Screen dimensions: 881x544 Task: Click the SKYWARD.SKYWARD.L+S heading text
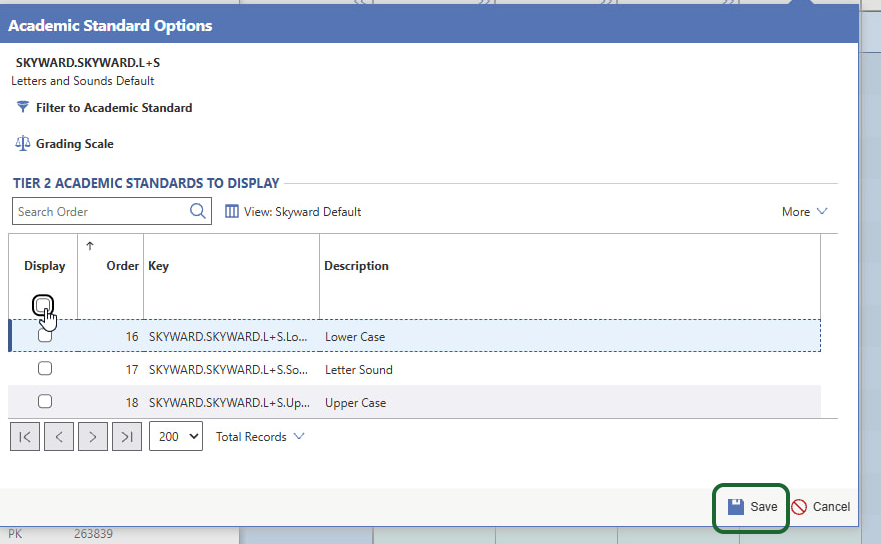(x=88, y=62)
